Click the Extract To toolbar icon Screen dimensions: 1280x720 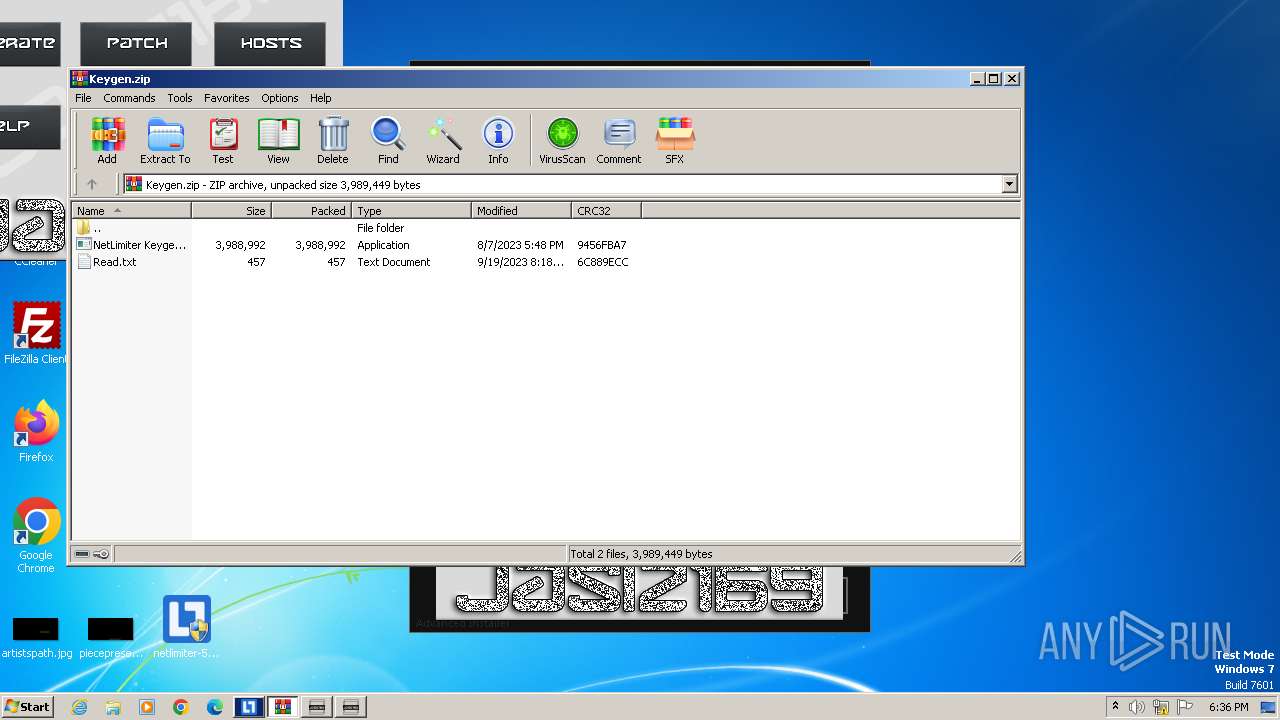pos(165,140)
